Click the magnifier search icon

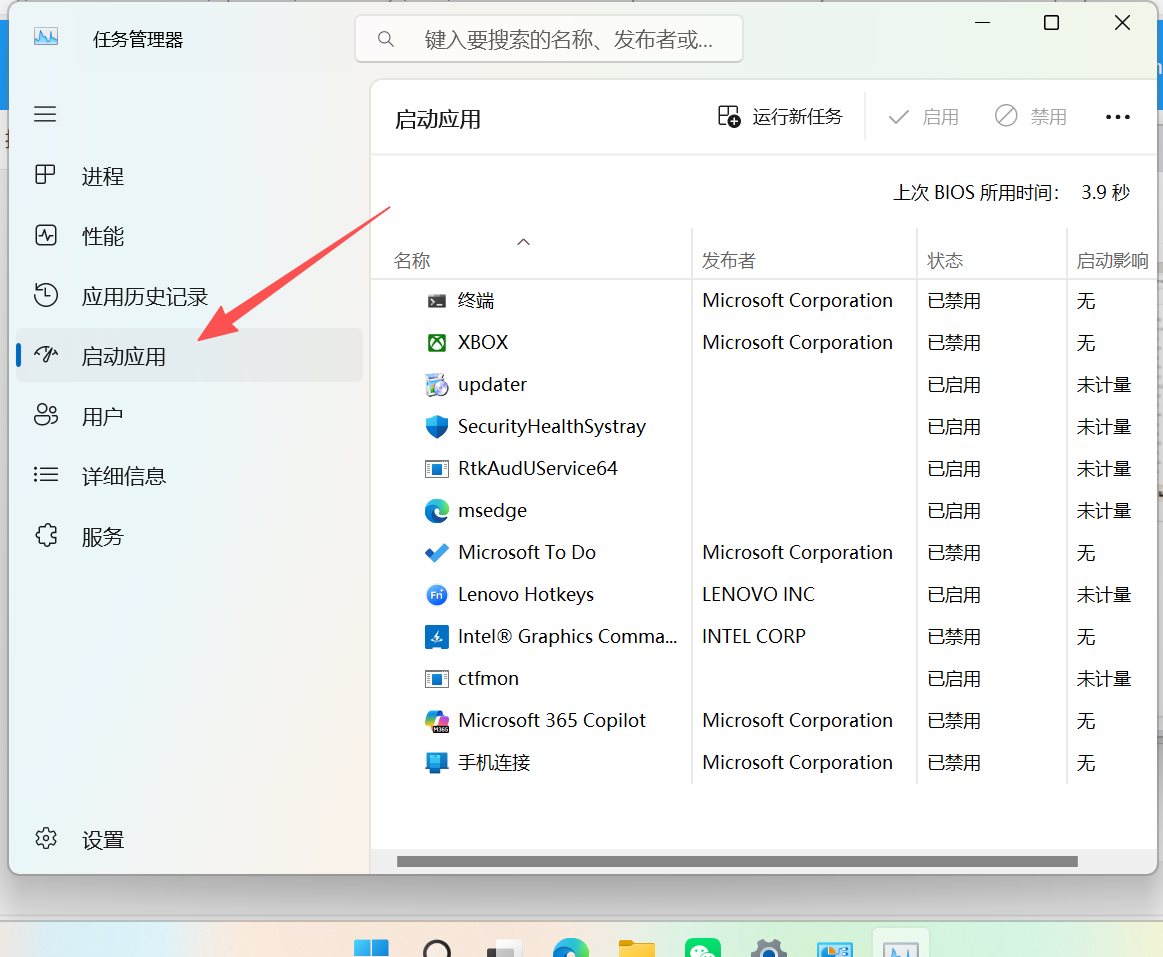point(386,39)
